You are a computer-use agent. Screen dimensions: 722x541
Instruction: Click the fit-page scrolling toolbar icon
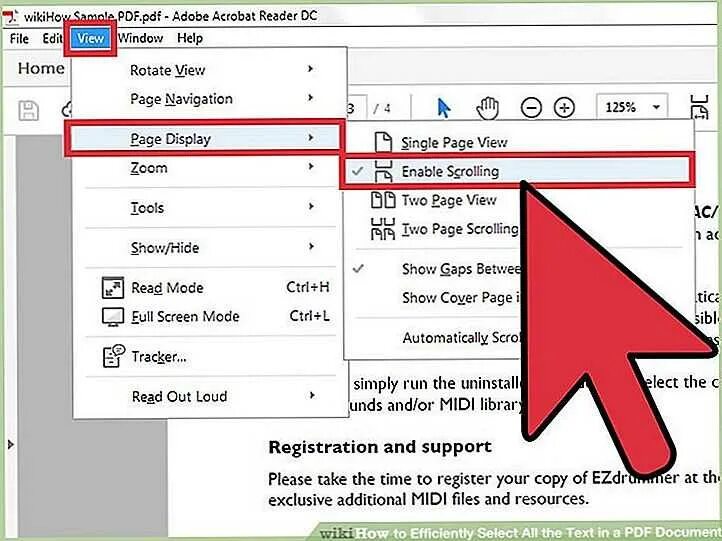coord(699,107)
